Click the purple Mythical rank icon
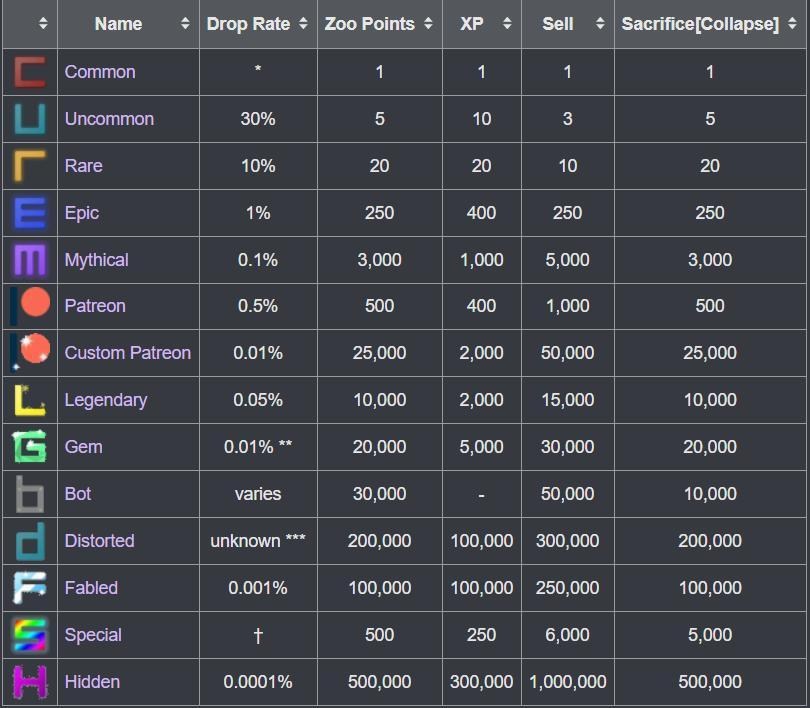Screen dimensions: 810x708 tap(29, 260)
